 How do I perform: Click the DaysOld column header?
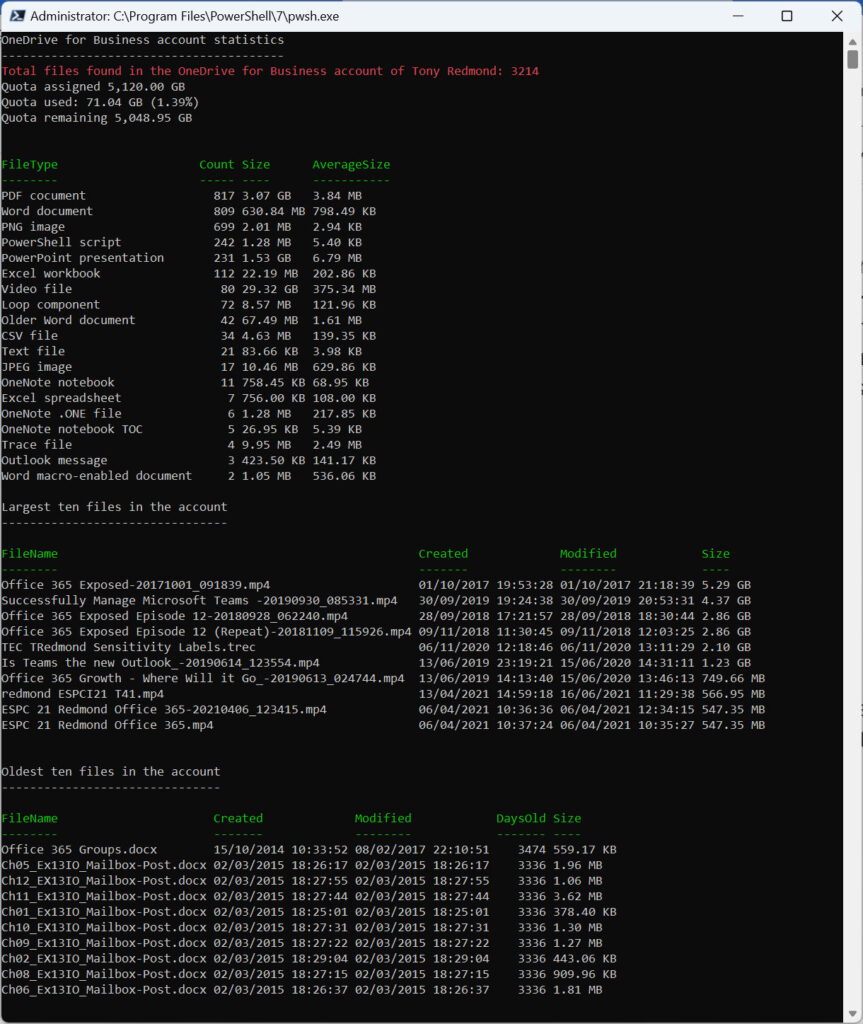pyautogui.click(x=521, y=818)
